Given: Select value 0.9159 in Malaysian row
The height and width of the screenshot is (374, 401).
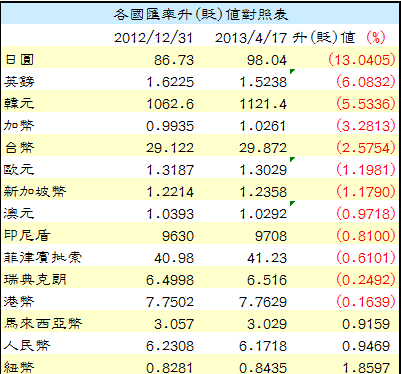Looking at the screenshot, I should click(366, 324).
